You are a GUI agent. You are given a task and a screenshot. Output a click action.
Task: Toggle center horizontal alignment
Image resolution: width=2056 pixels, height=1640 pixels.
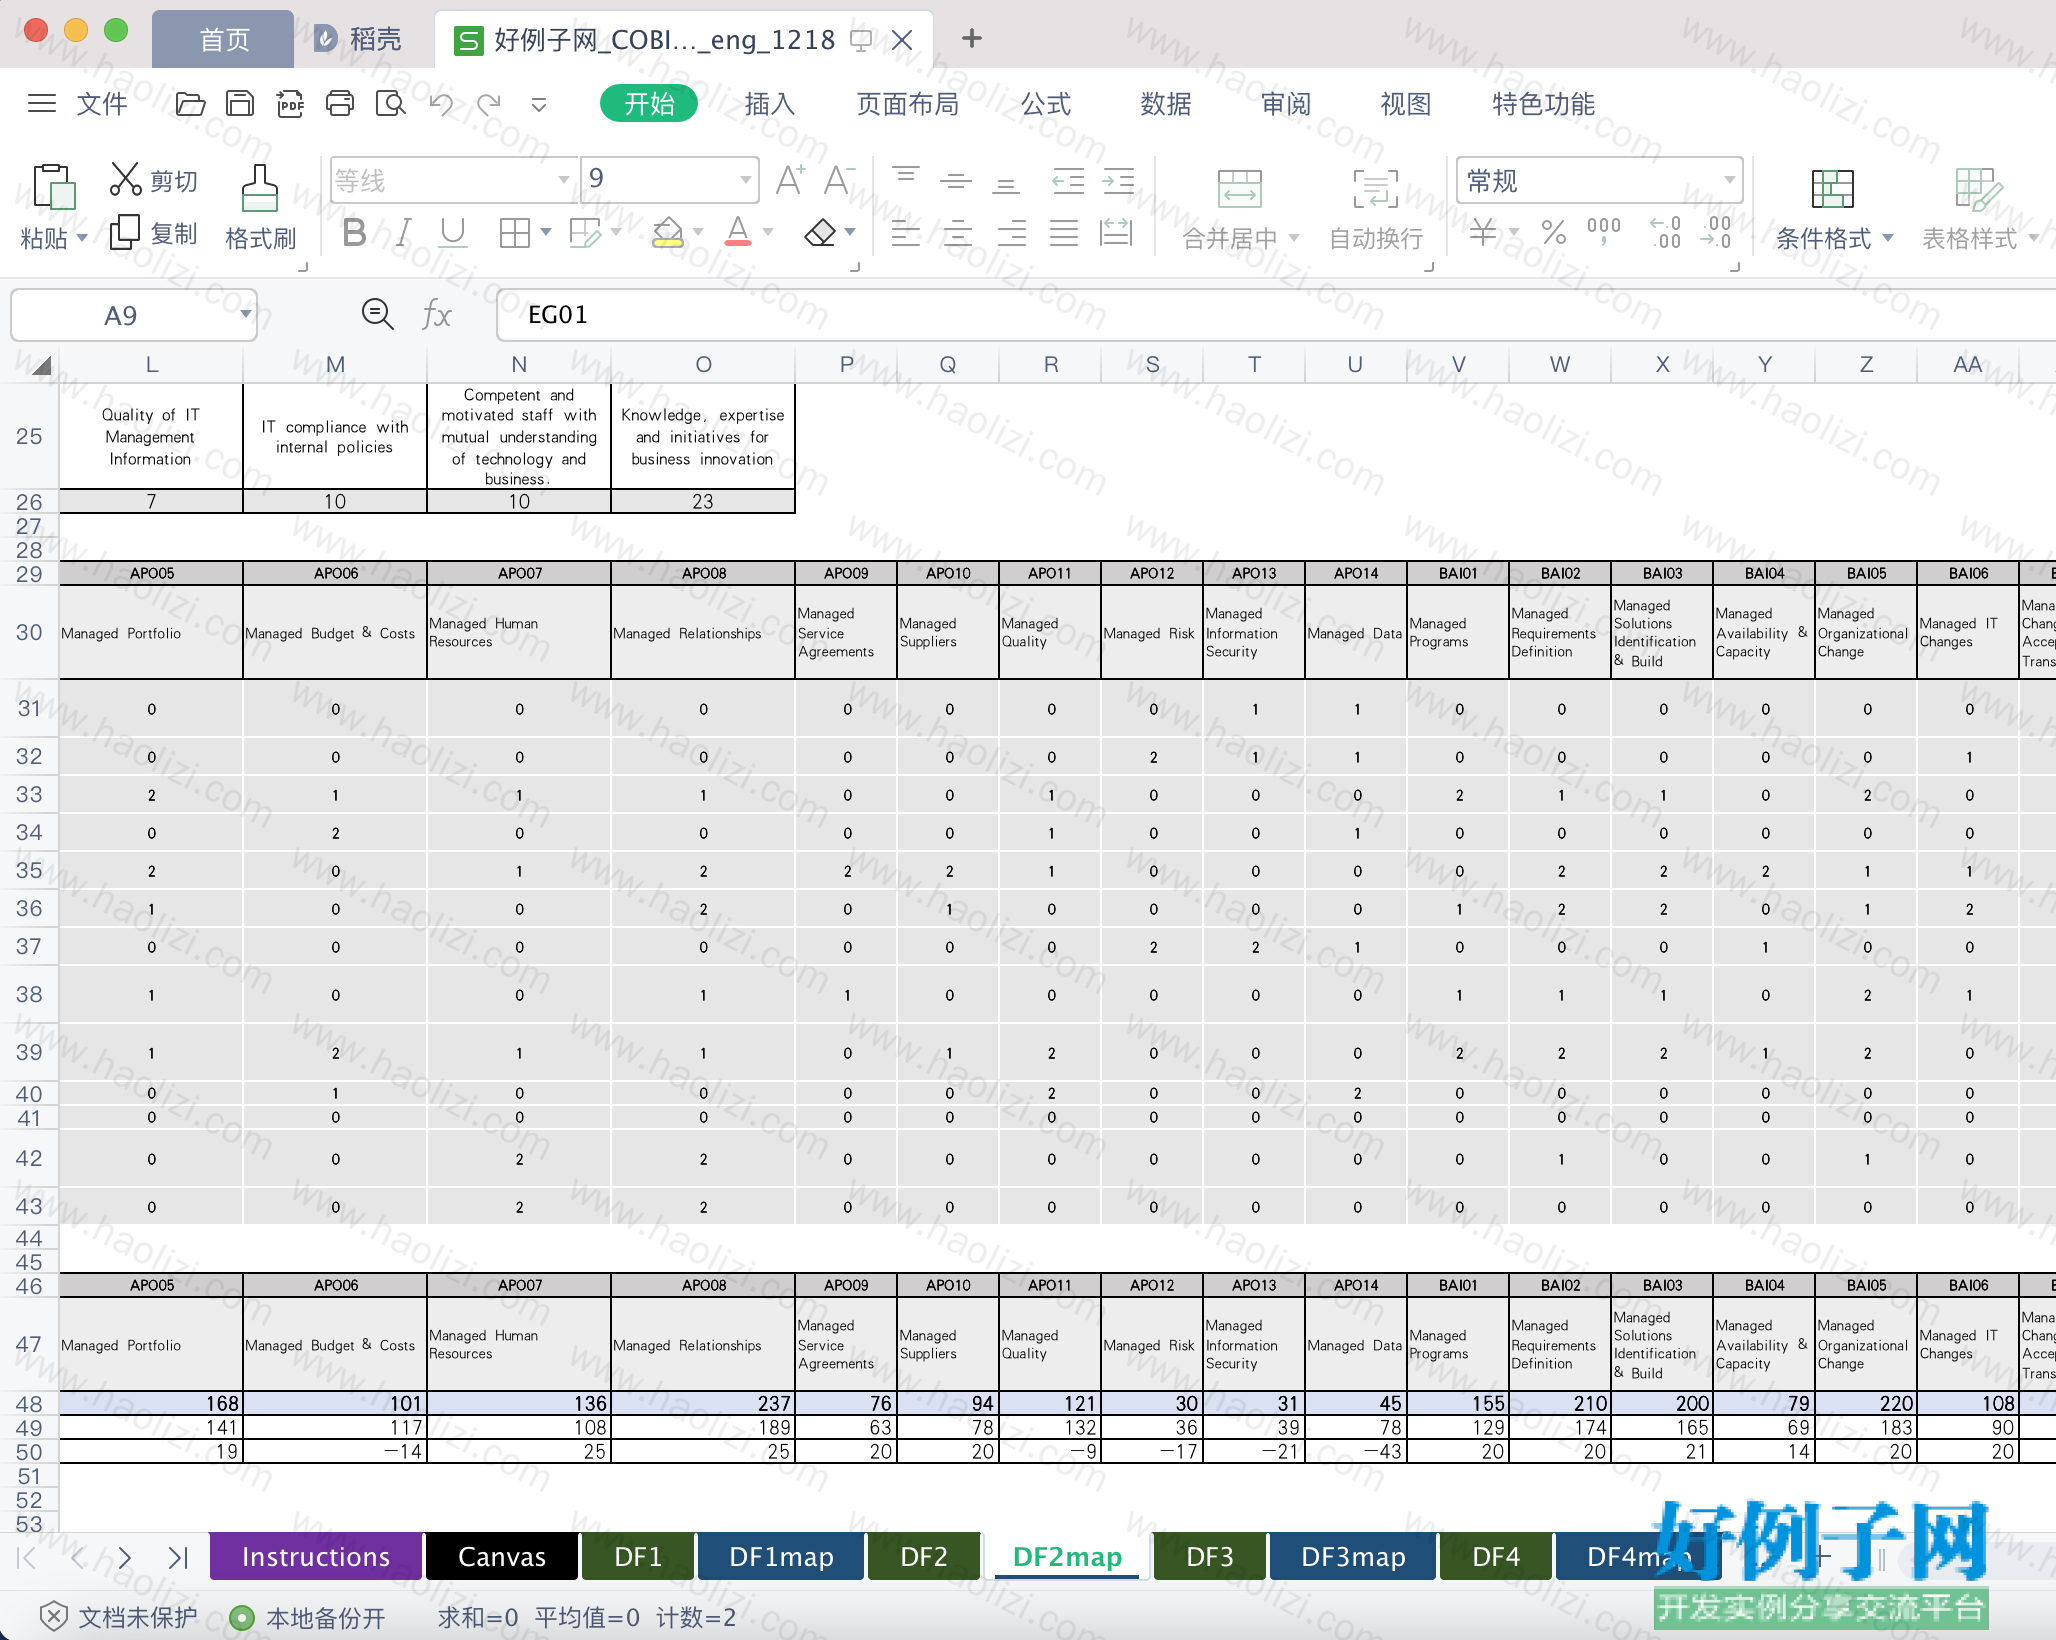958,233
